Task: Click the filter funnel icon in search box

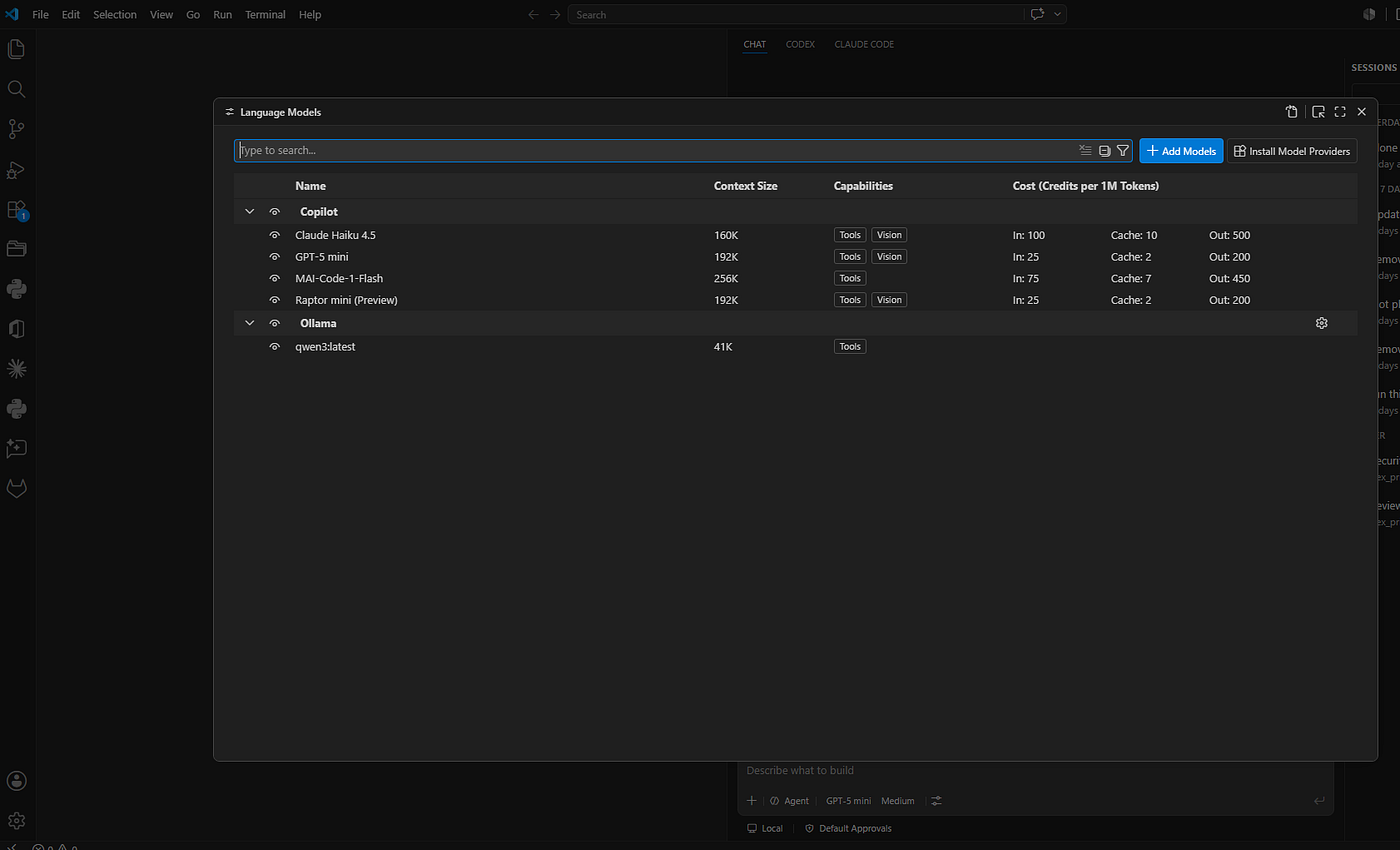Action: point(1123,151)
